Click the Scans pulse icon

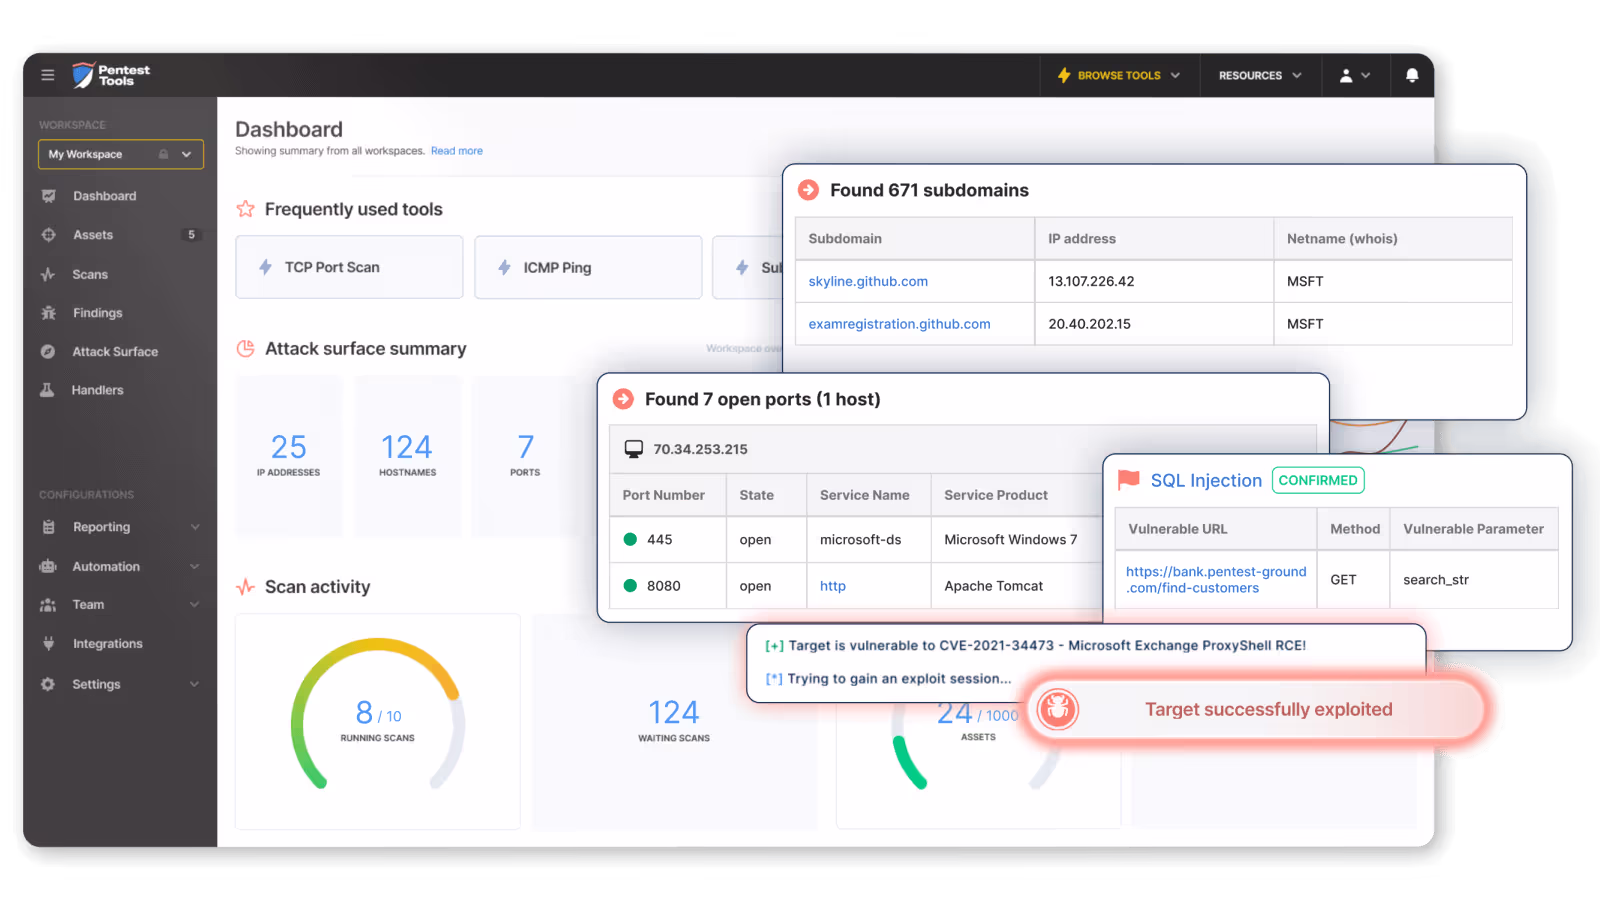48,274
